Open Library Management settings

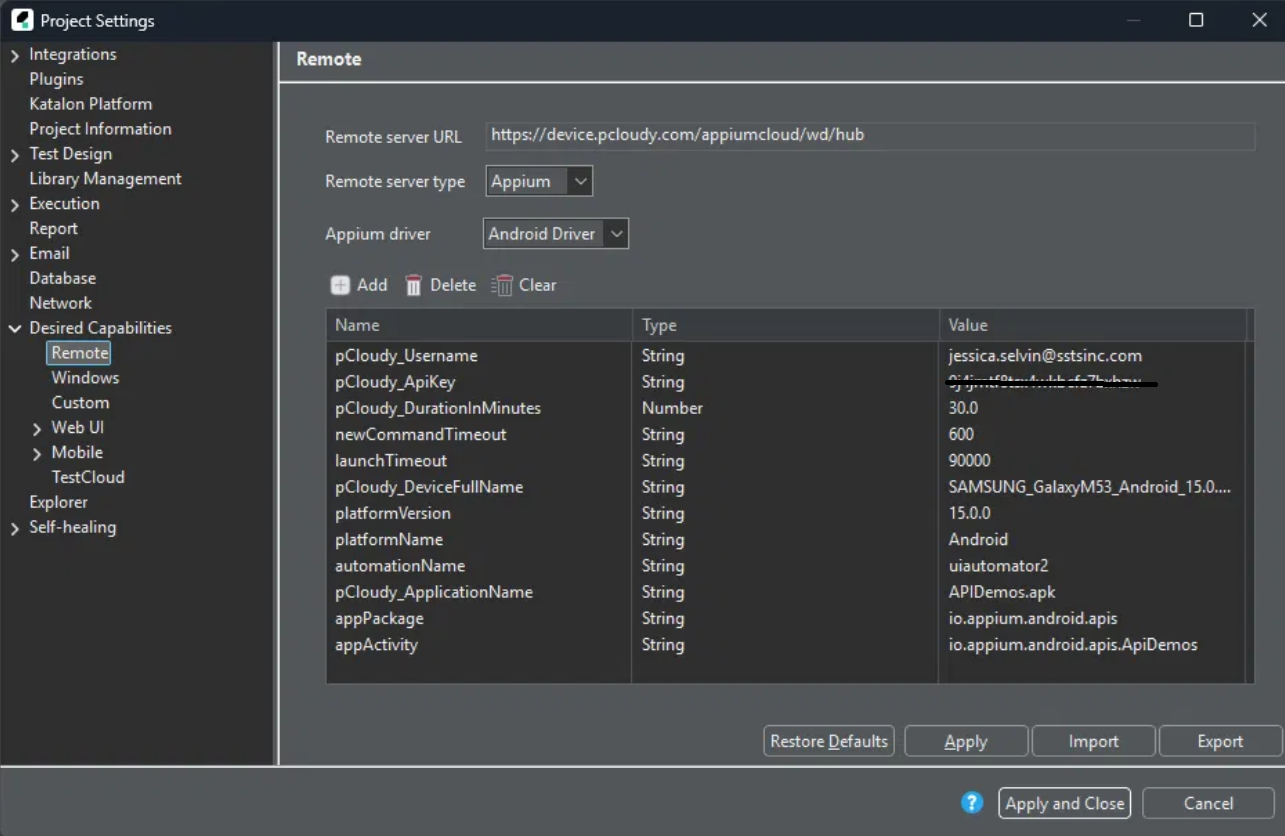tap(105, 179)
